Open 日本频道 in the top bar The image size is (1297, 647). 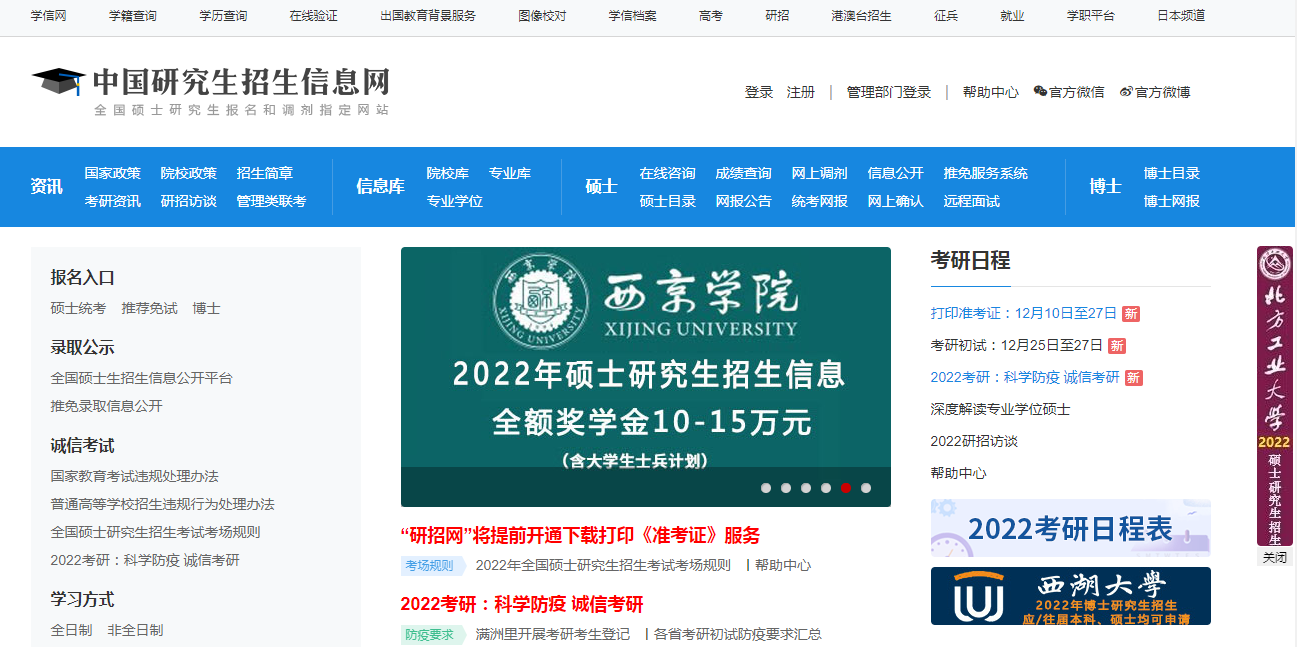[1181, 16]
